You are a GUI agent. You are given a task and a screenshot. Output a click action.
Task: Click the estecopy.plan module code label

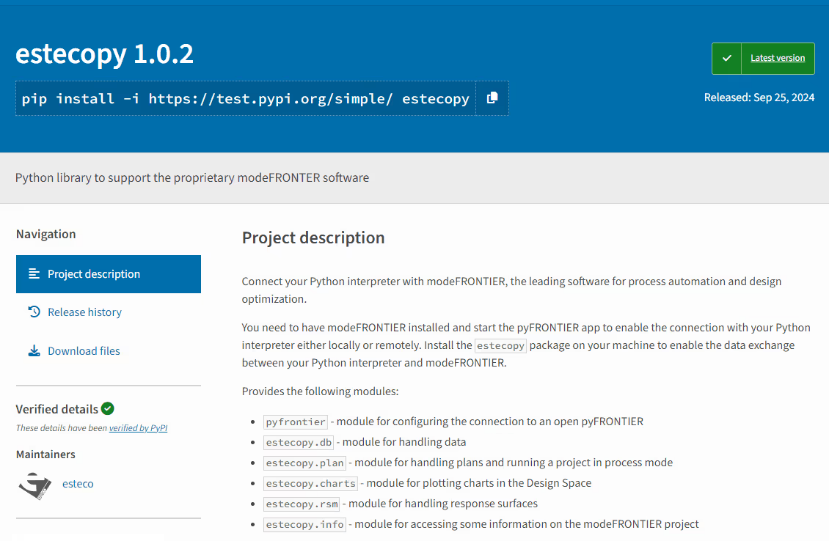click(x=304, y=463)
